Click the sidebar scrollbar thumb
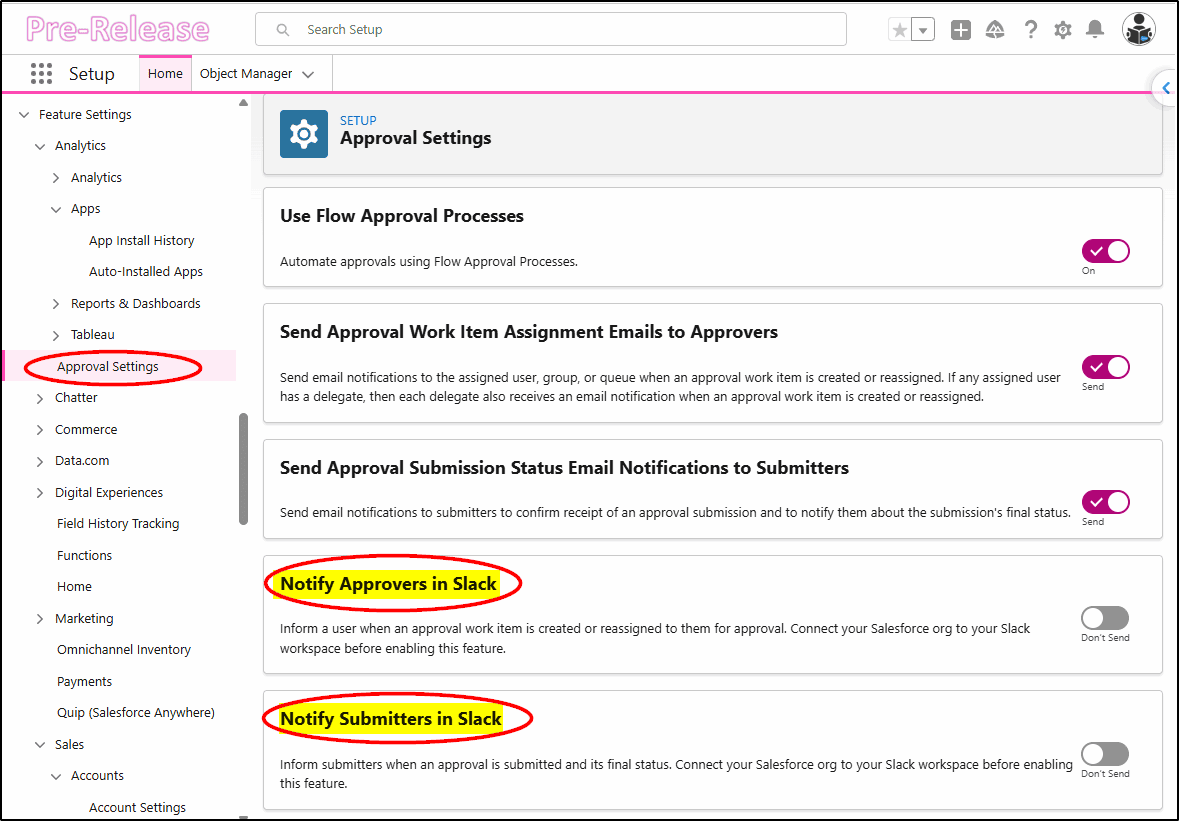Screen dimensions: 1179x821 coord(243,468)
